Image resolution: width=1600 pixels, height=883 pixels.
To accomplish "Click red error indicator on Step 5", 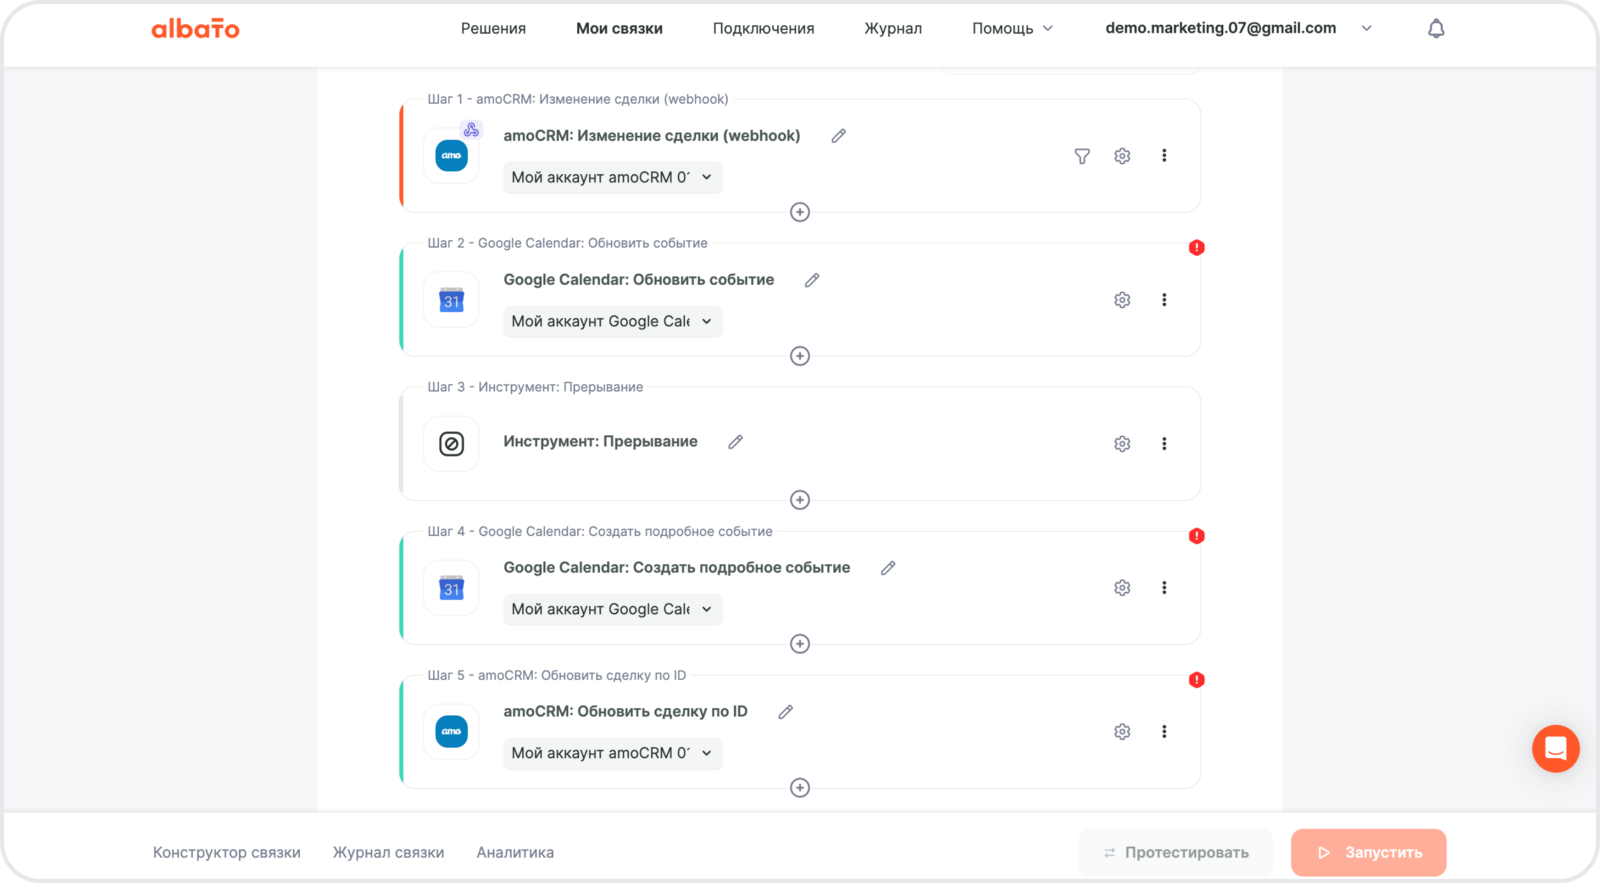I will point(1196,680).
